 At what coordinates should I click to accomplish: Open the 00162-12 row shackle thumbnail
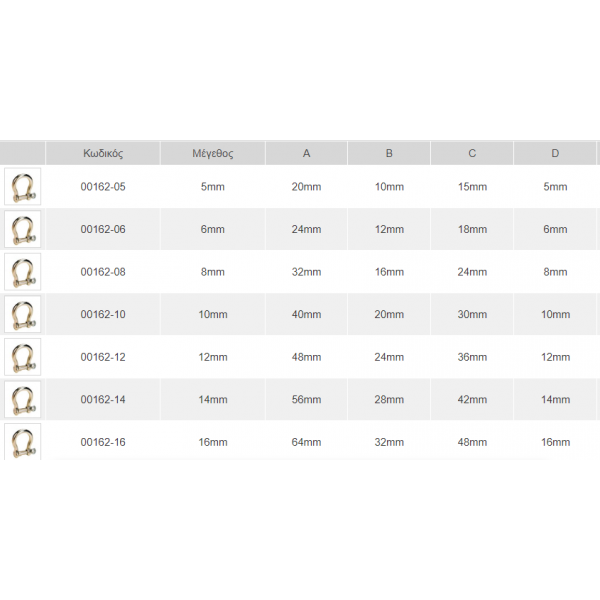pos(22,357)
